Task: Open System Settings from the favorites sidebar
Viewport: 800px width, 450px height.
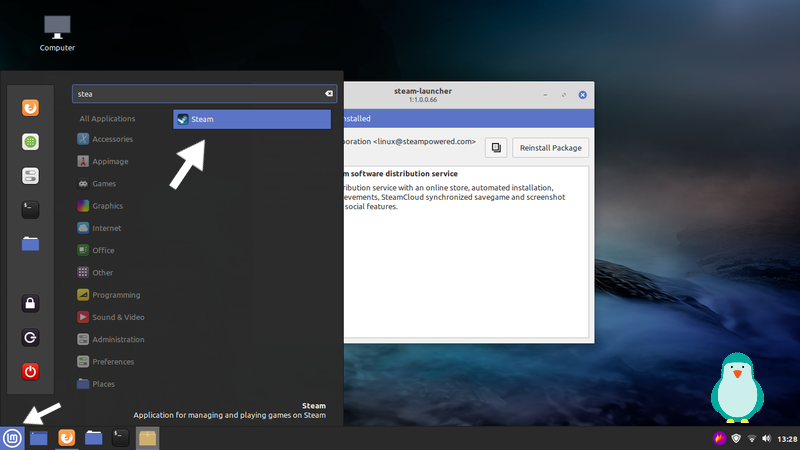Action: click(x=30, y=176)
